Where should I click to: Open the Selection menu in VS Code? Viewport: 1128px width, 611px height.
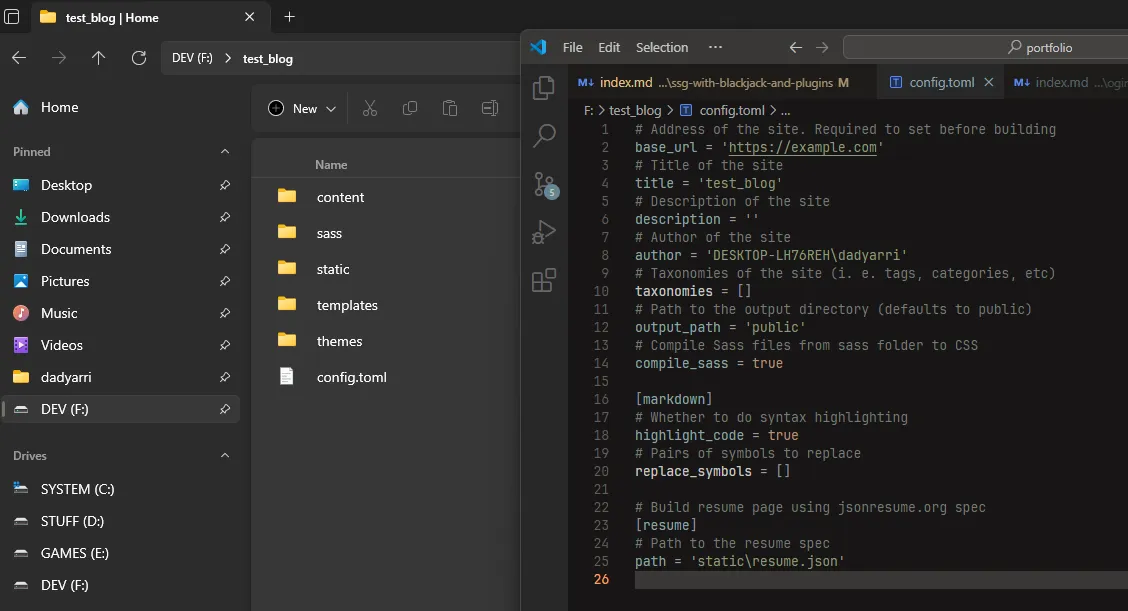pyautogui.click(x=662, y=47)
